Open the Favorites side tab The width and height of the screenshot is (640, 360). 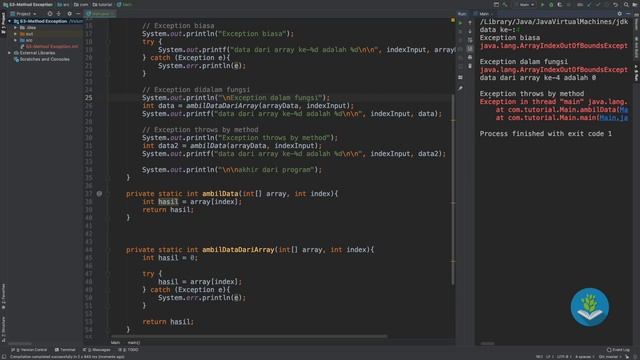[x=3, y=297]
